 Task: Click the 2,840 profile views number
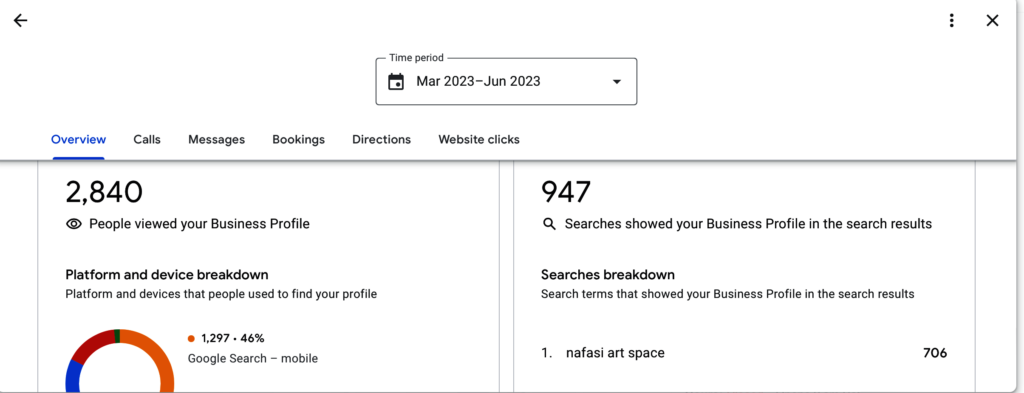(x=104, y=192)
